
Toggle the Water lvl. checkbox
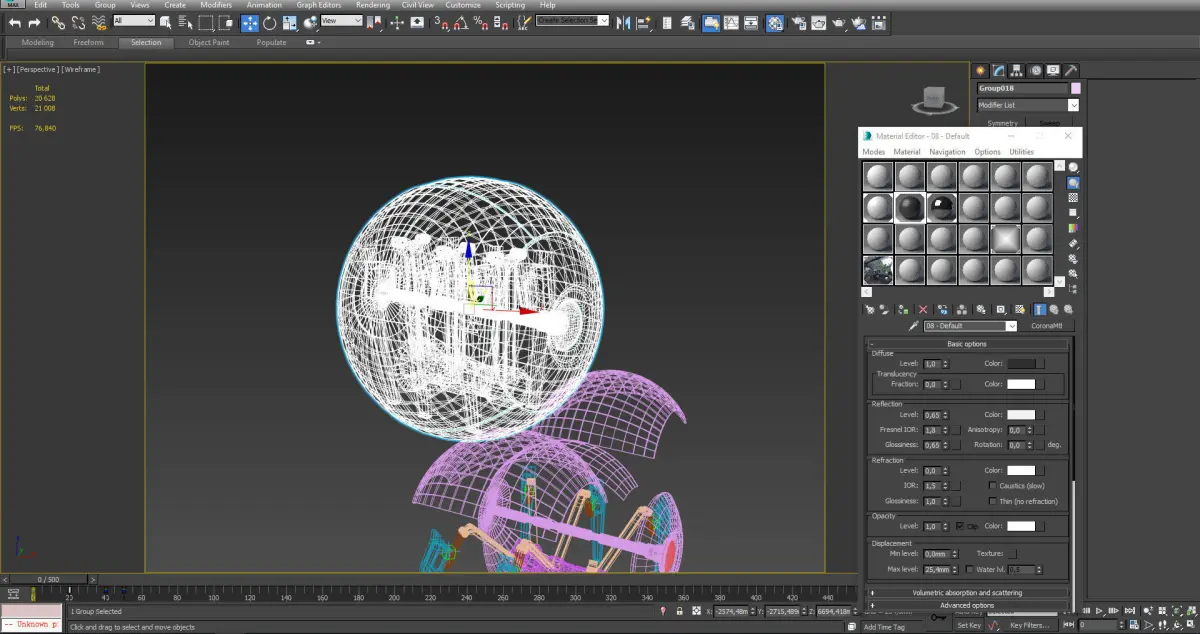pyautogui.click(x=971, y=569)
